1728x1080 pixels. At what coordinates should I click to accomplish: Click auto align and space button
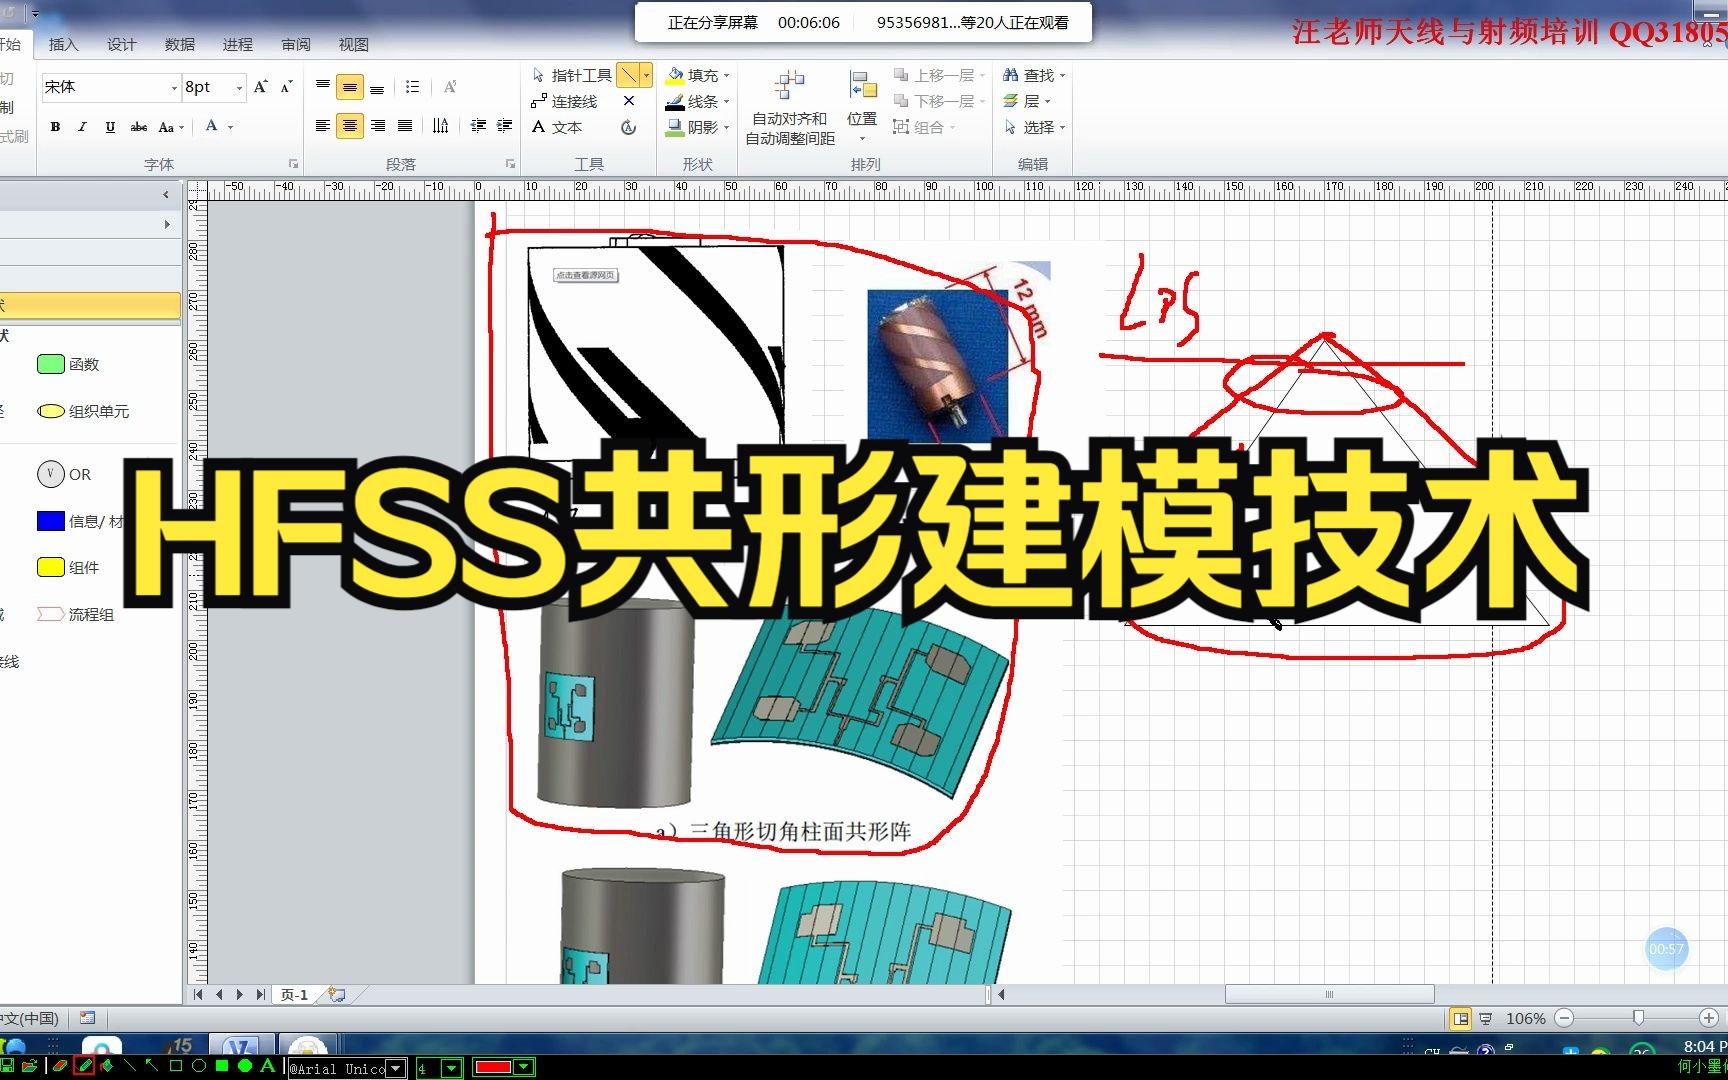pyautogui.click(x=790, y=107)
